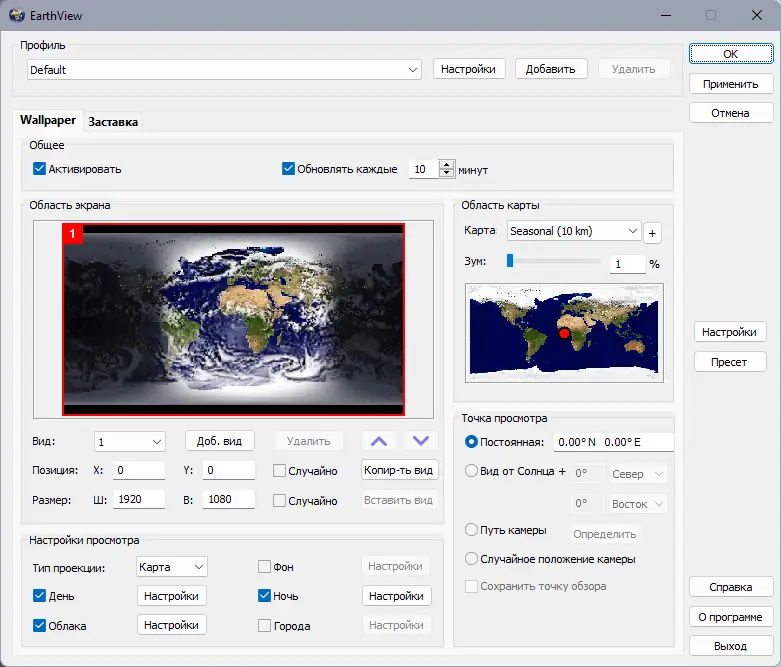Click the red screen number 1 badge
This screenshot has height=667, width=781.
tap(72, 233)
